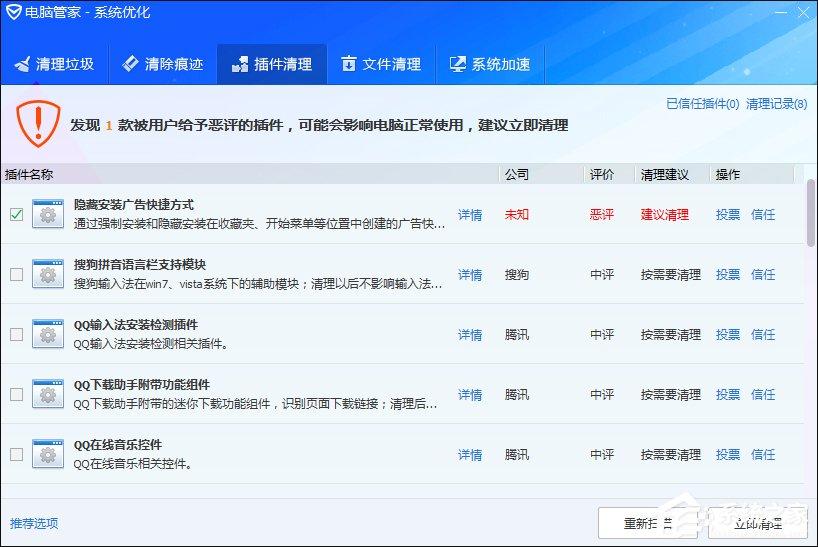The image size is (818, 547).
Task: Check the 搜狗拼音语言栏支持模块 checkbox
Action: pos(16,274)
